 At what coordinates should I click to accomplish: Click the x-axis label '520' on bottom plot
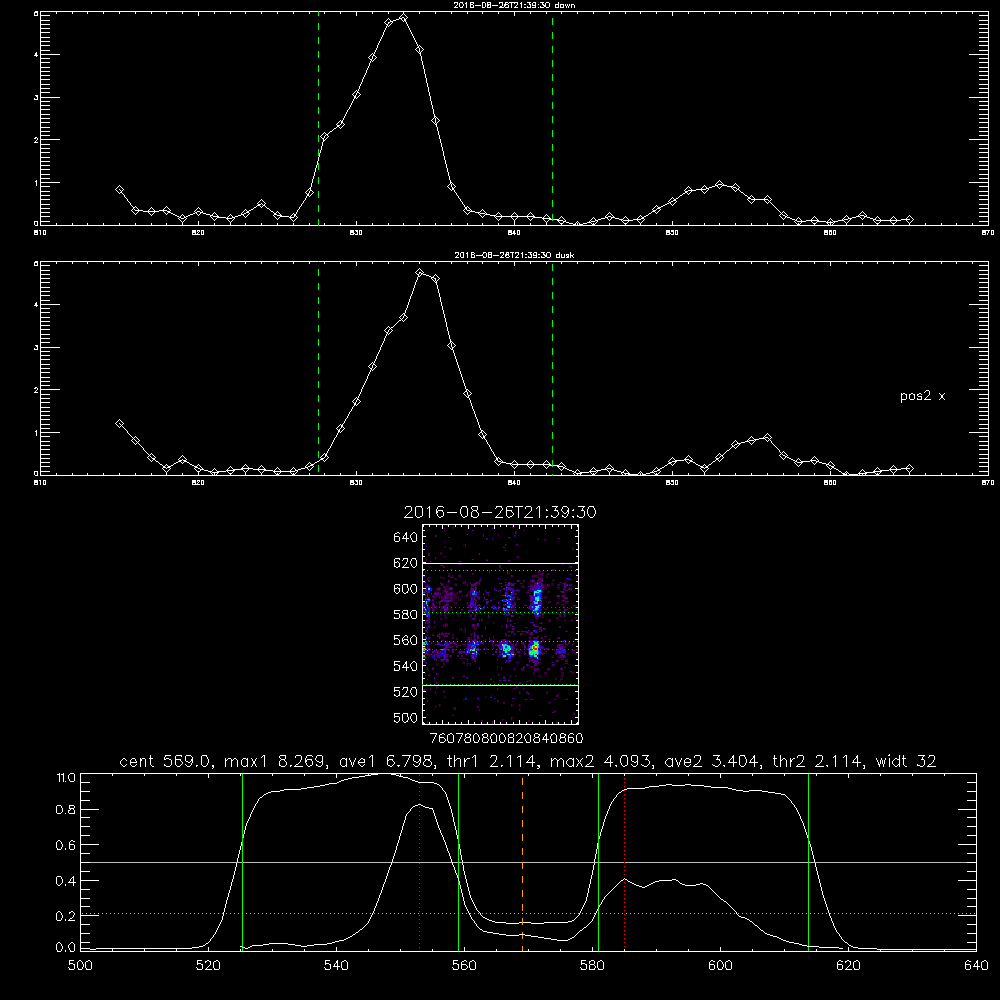[208, 965]
